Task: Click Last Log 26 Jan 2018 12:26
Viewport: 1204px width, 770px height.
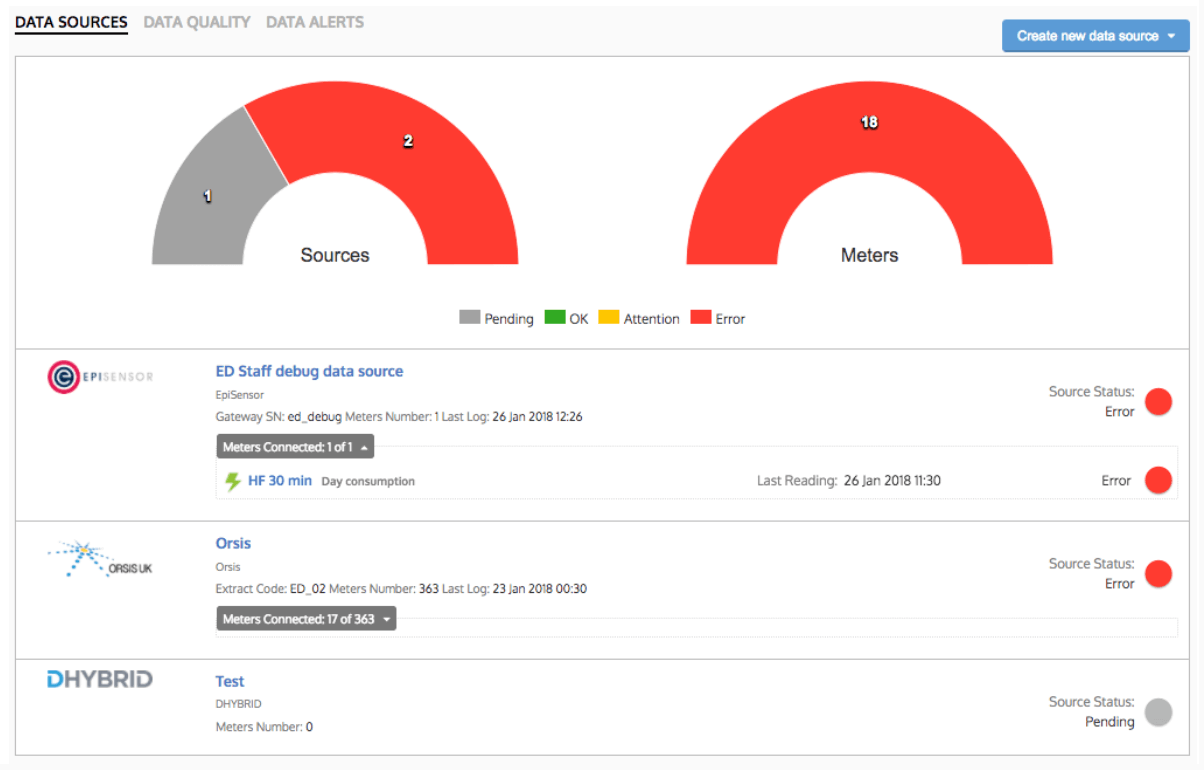Action: [x=511, y=417]
